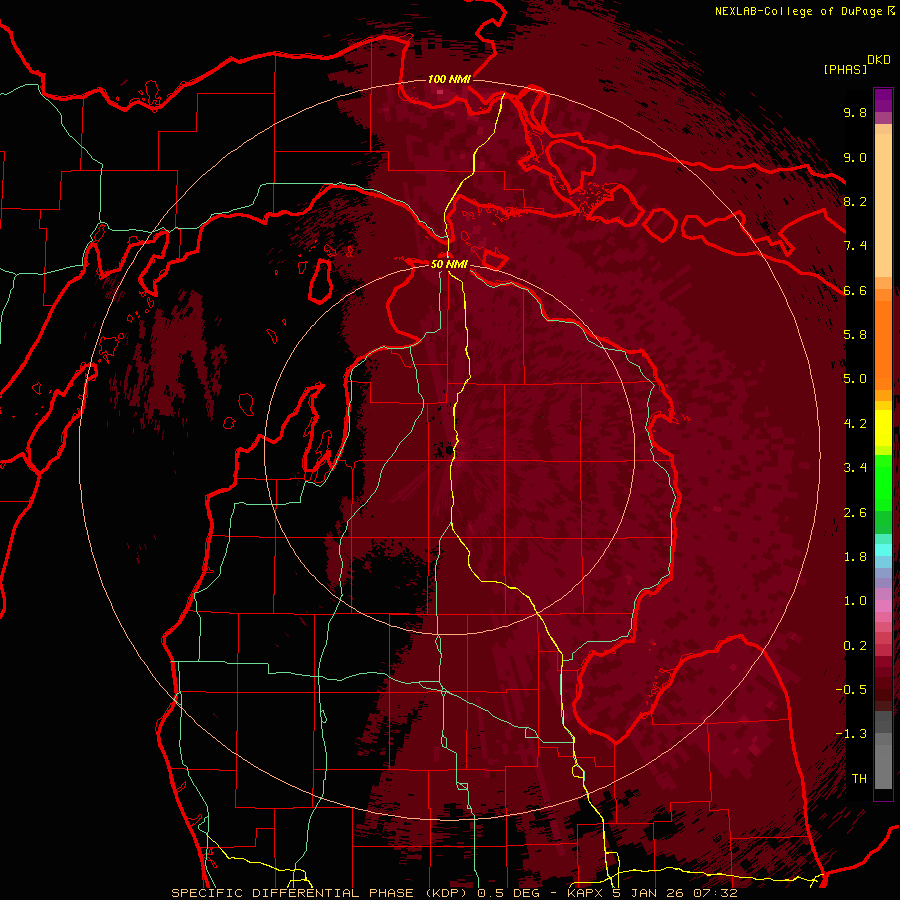900x900 pixels.
Task: Click the radar site center dot
Action: coord(449,450)
